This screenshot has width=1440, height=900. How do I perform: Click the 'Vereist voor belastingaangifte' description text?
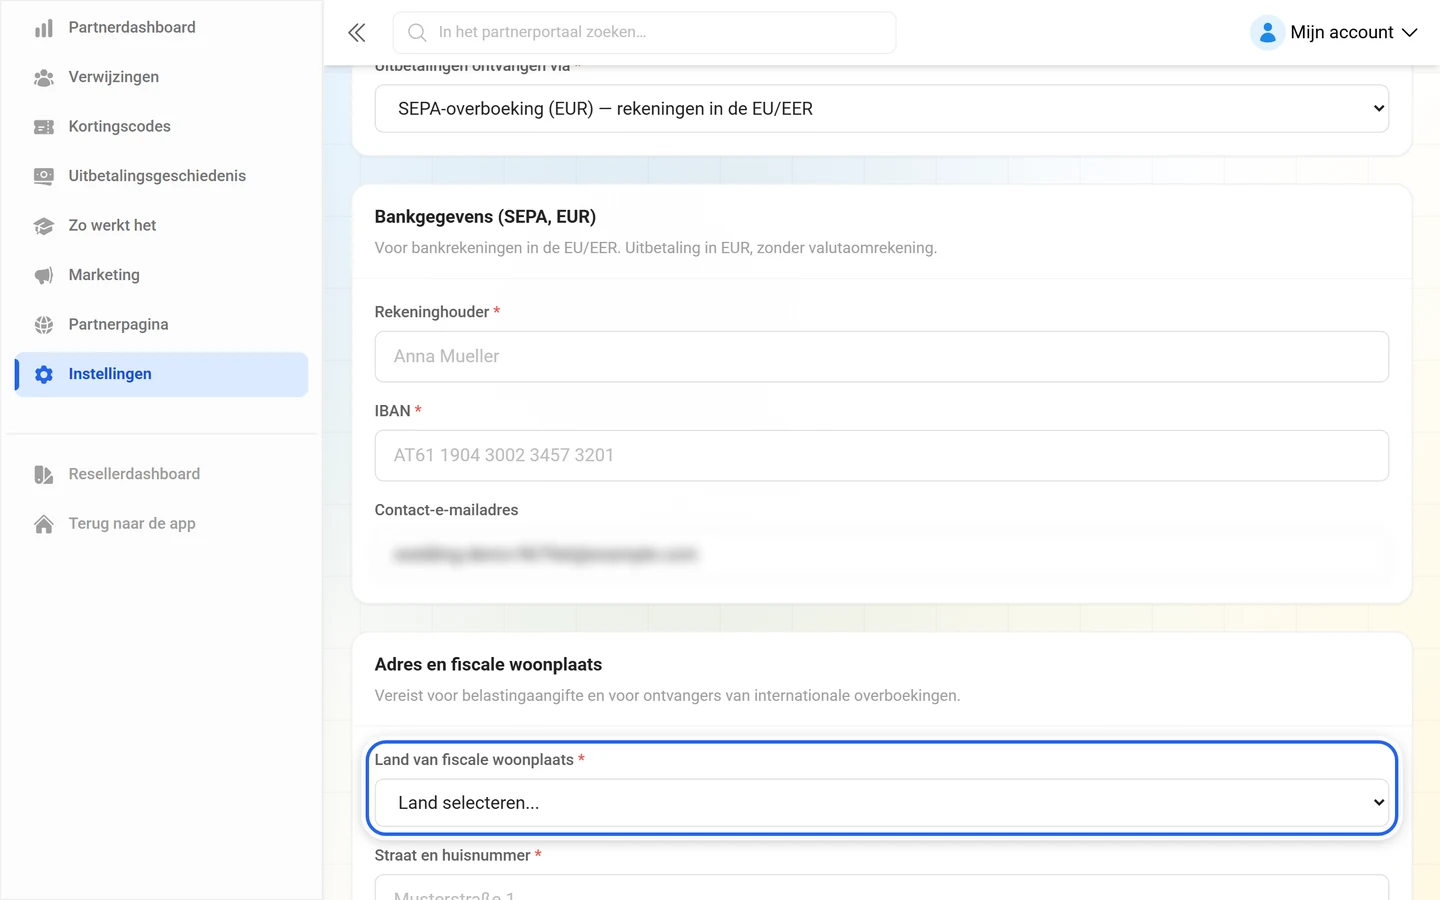pyautogui.click(x=667, y=696)
